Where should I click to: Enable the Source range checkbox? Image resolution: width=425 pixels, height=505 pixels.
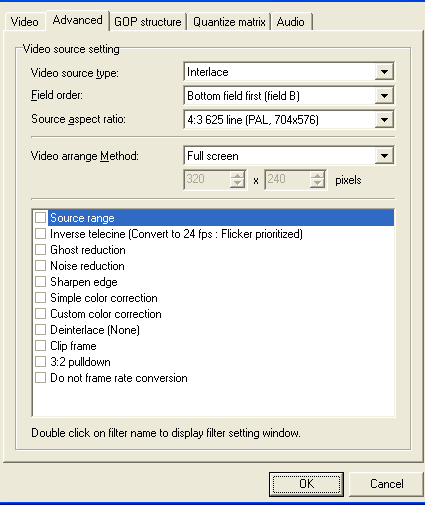coord(40,218)
